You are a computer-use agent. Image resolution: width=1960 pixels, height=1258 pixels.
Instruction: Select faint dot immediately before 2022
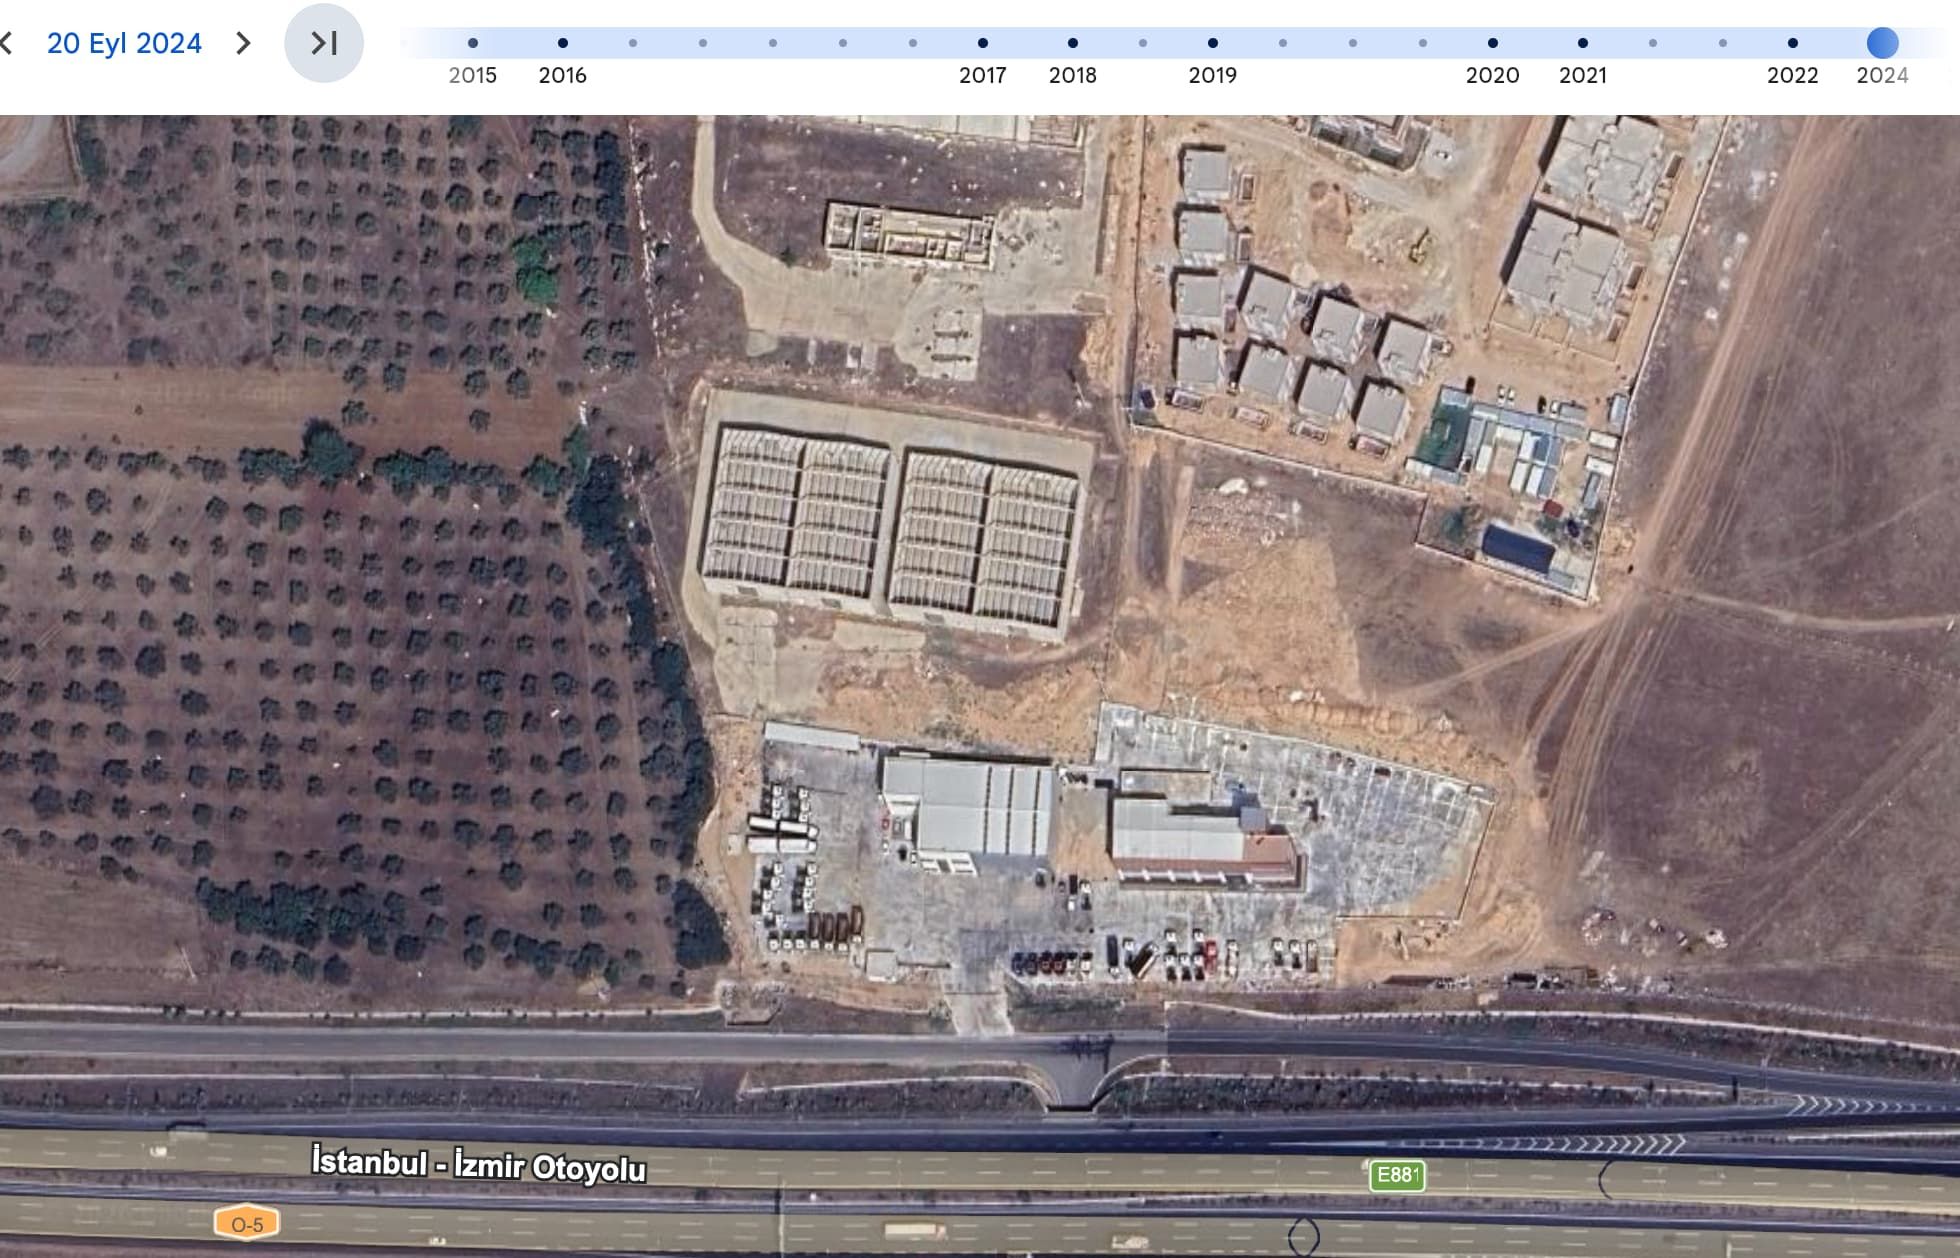click(x=1723, y=43)
